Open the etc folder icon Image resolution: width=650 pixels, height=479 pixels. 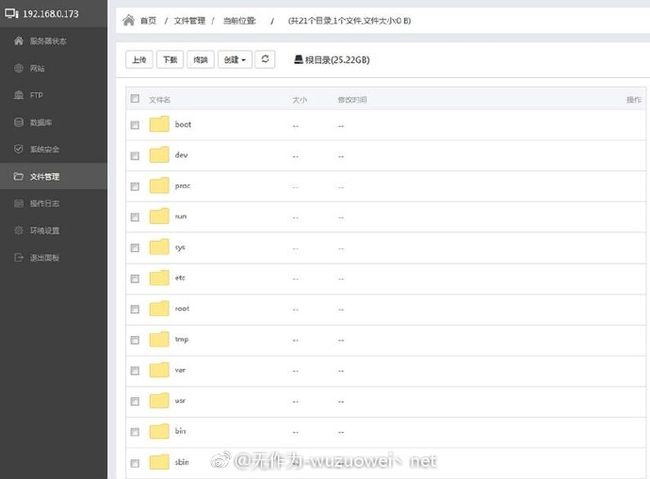[x=159, y=277]
